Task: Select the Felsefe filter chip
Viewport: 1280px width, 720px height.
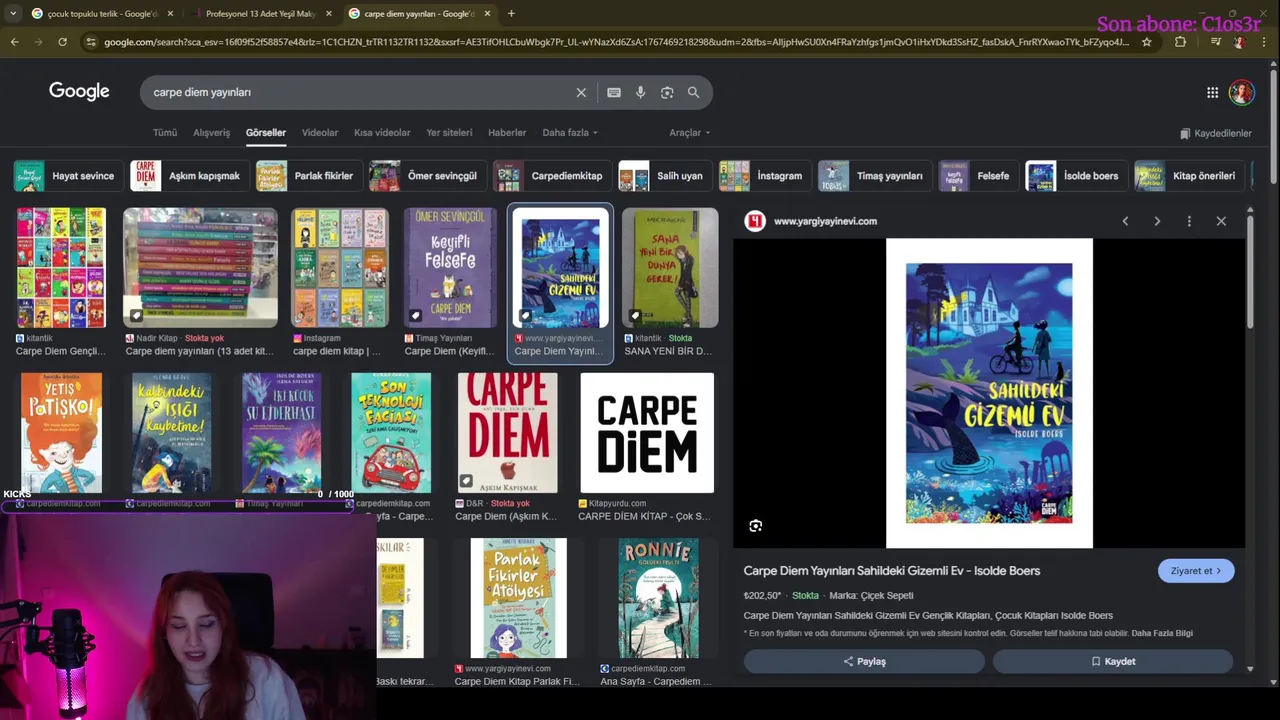Action: [978, 176]
